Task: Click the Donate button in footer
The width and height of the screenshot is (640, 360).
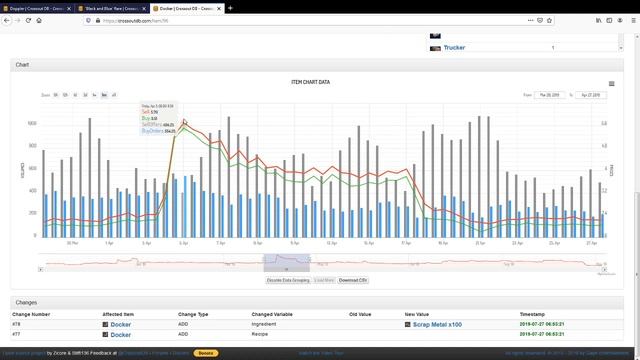Action: point(206,353)
